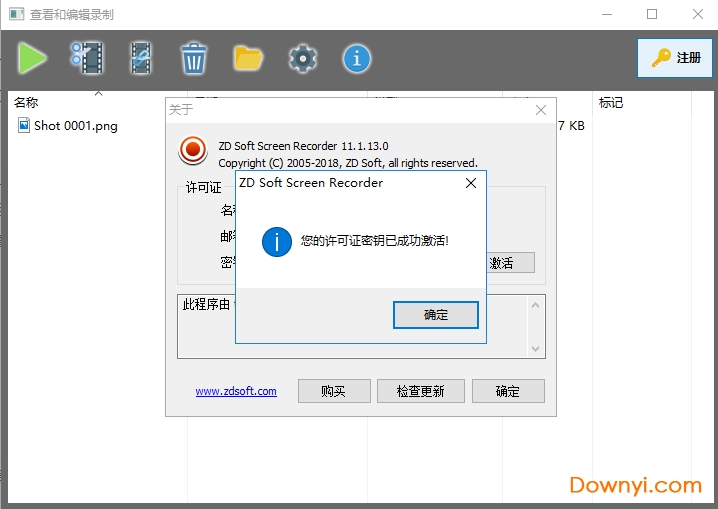
Task: Select the join video clips icon
Action: click(141, 58)
